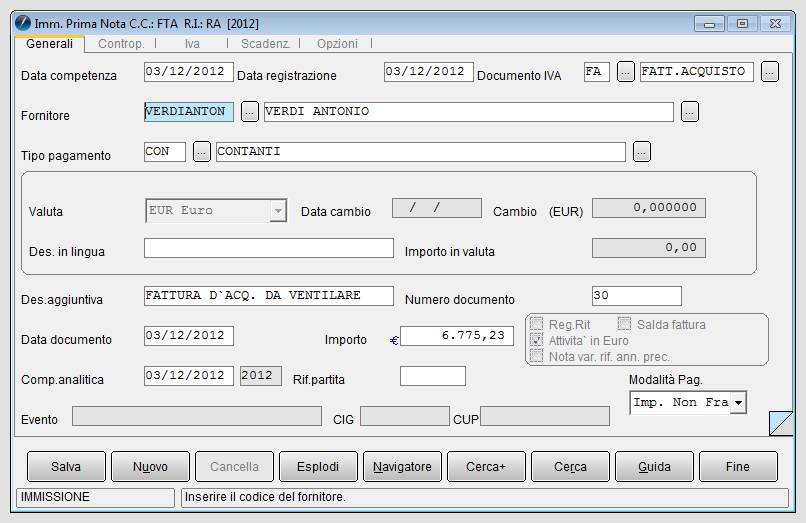Close the Imm. Prima Nota window
The width and height of the screenshot is (806, 523).
775,24
